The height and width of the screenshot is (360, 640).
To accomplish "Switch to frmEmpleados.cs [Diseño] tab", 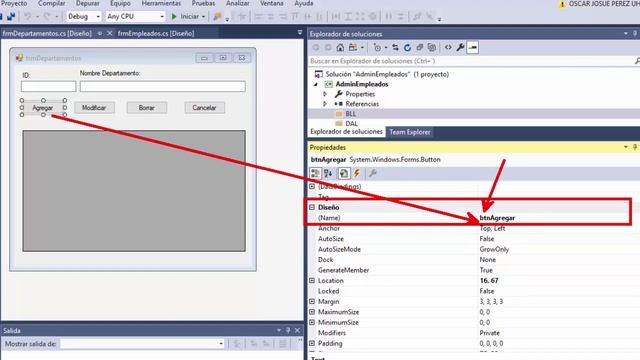I will pos(156,33).
